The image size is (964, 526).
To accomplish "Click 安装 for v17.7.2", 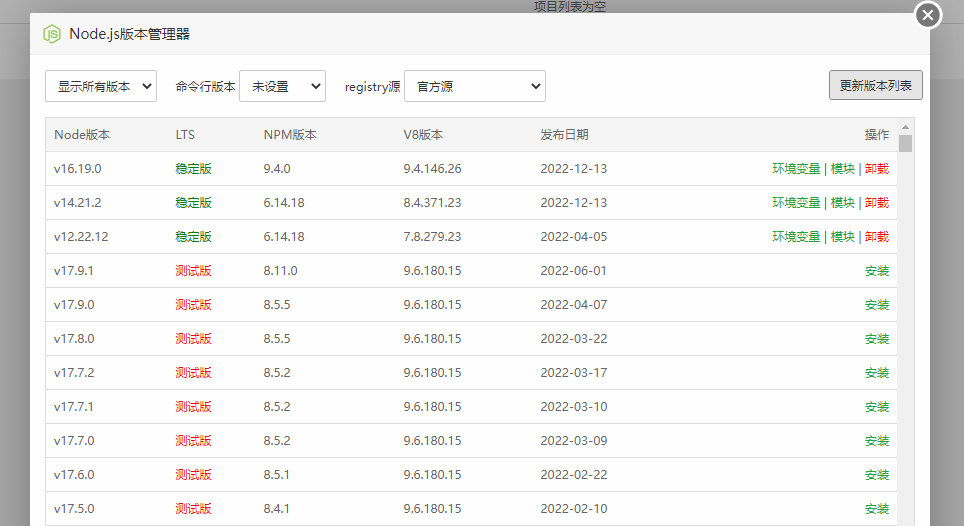I will point(877,372).
